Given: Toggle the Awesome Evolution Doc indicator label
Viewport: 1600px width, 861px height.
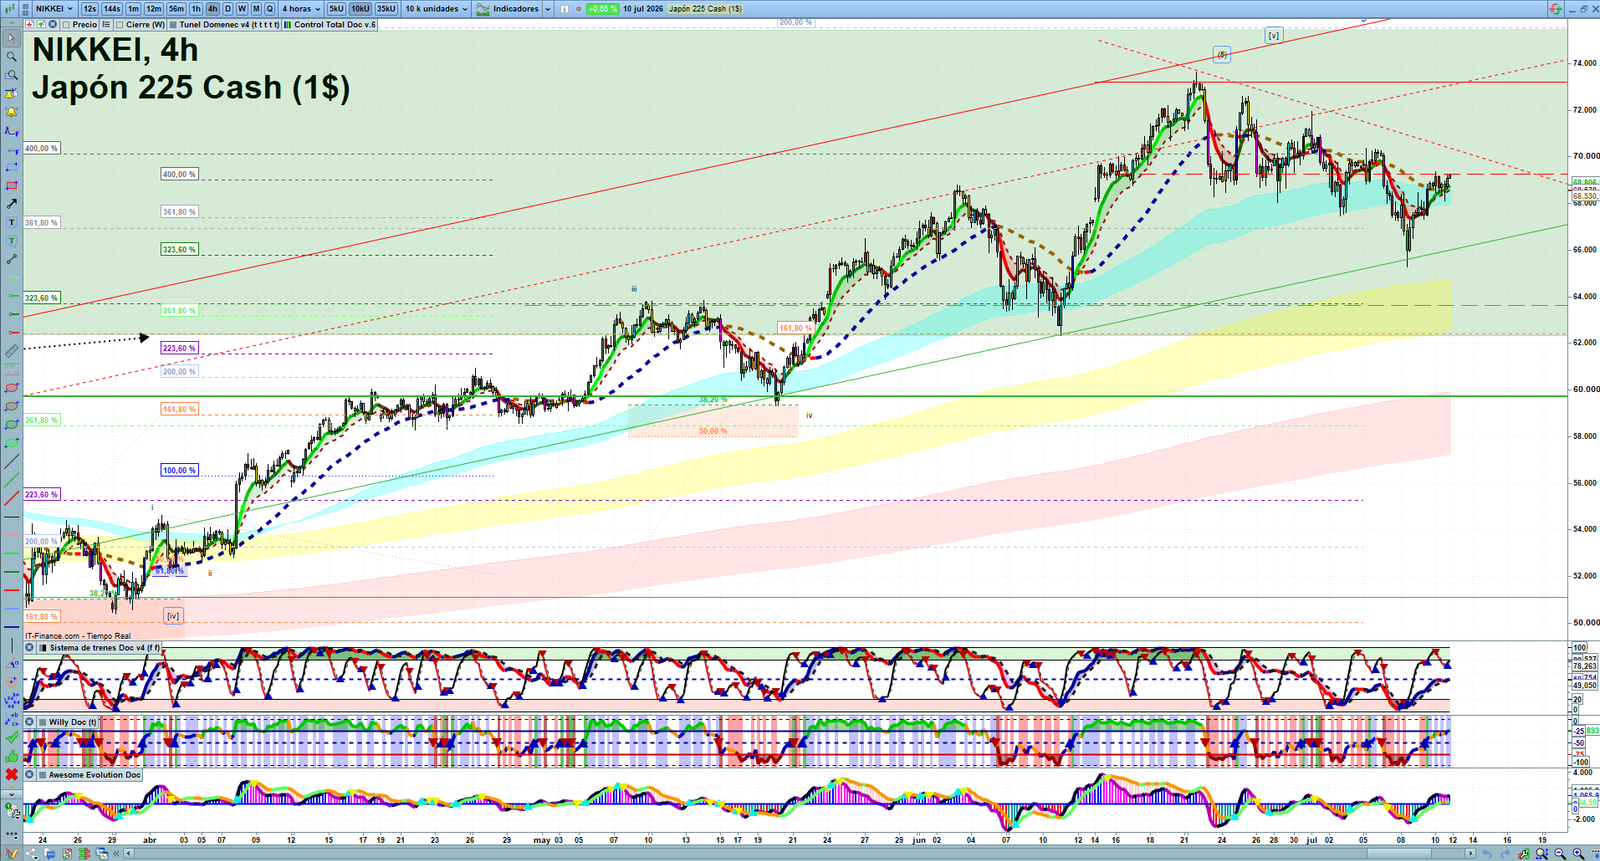Looking at the screenshot, I should pos(94,775).
